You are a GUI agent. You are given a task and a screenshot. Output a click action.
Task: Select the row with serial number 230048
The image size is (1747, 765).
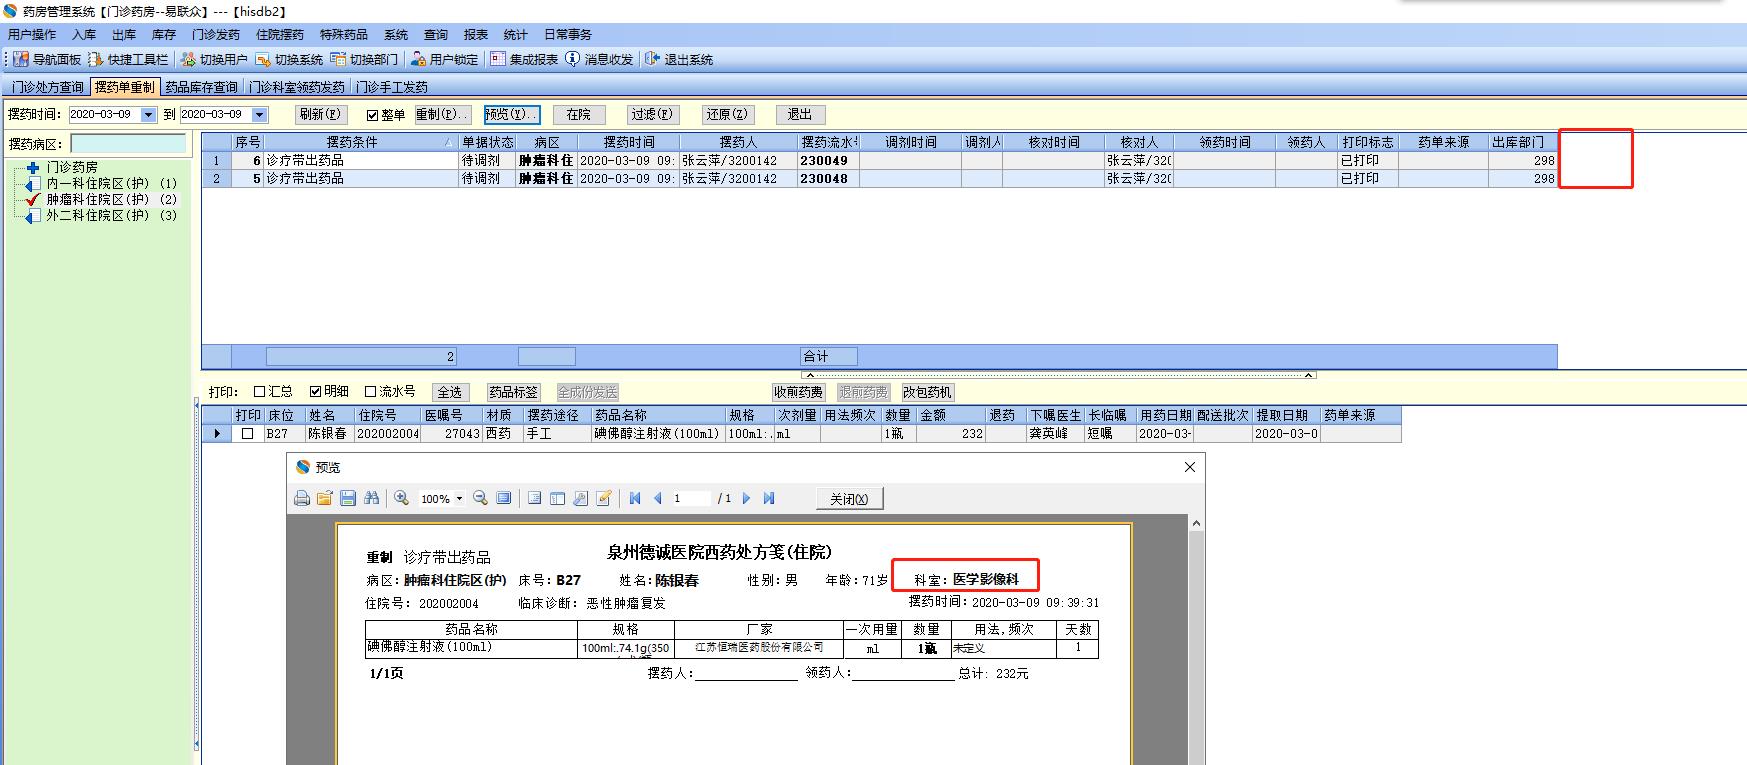(x=880, y=178)
